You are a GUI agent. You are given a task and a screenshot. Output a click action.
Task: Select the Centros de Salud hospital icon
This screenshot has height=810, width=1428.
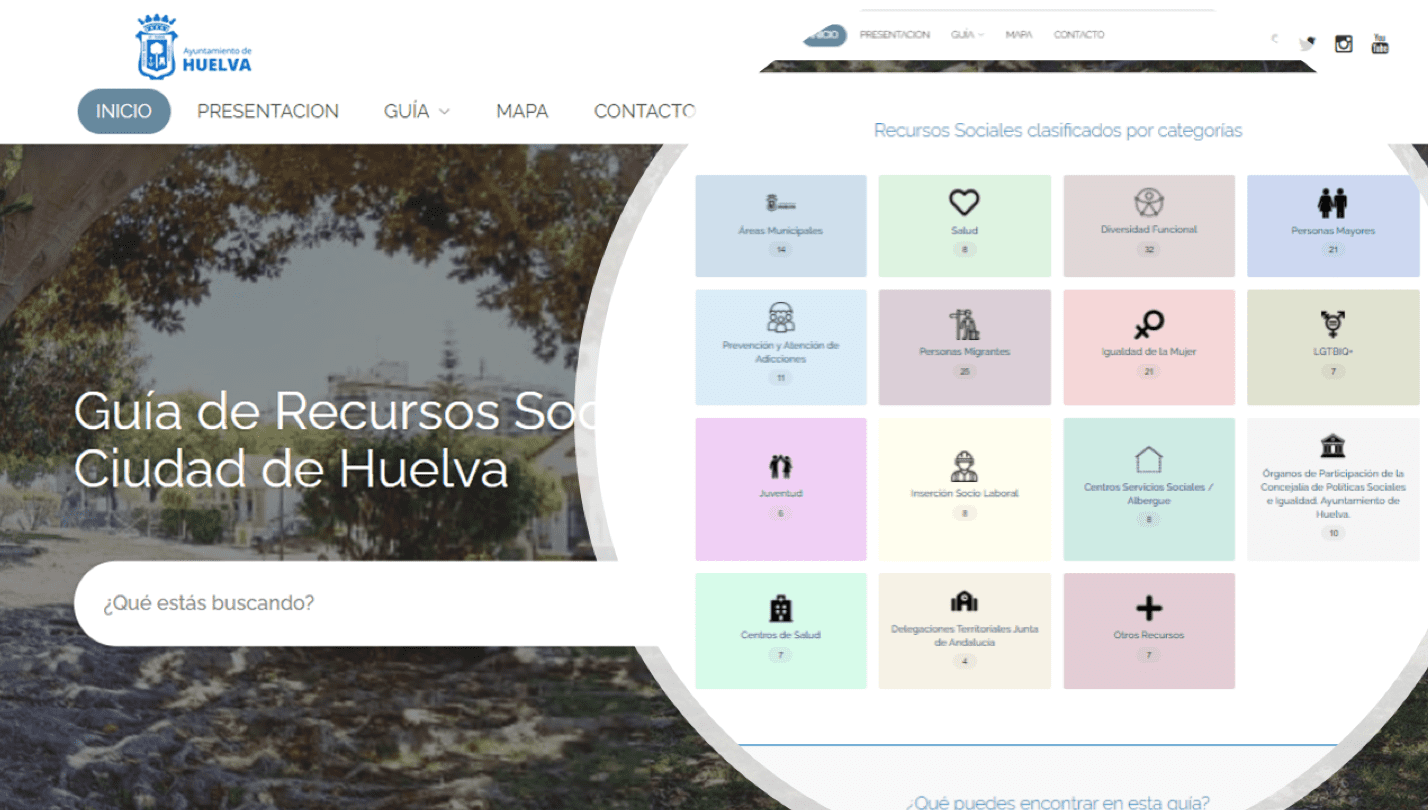781,608
